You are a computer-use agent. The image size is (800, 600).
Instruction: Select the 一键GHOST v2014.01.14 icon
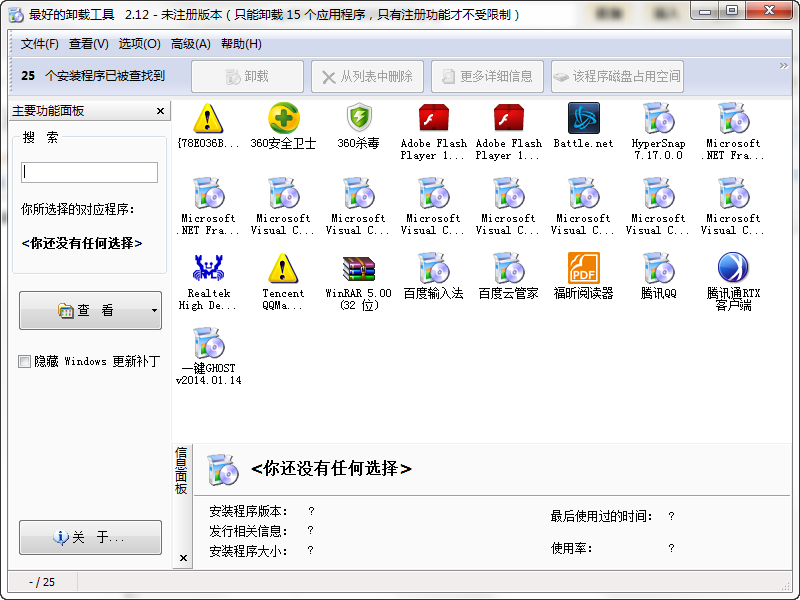click(x=208, y=343)
